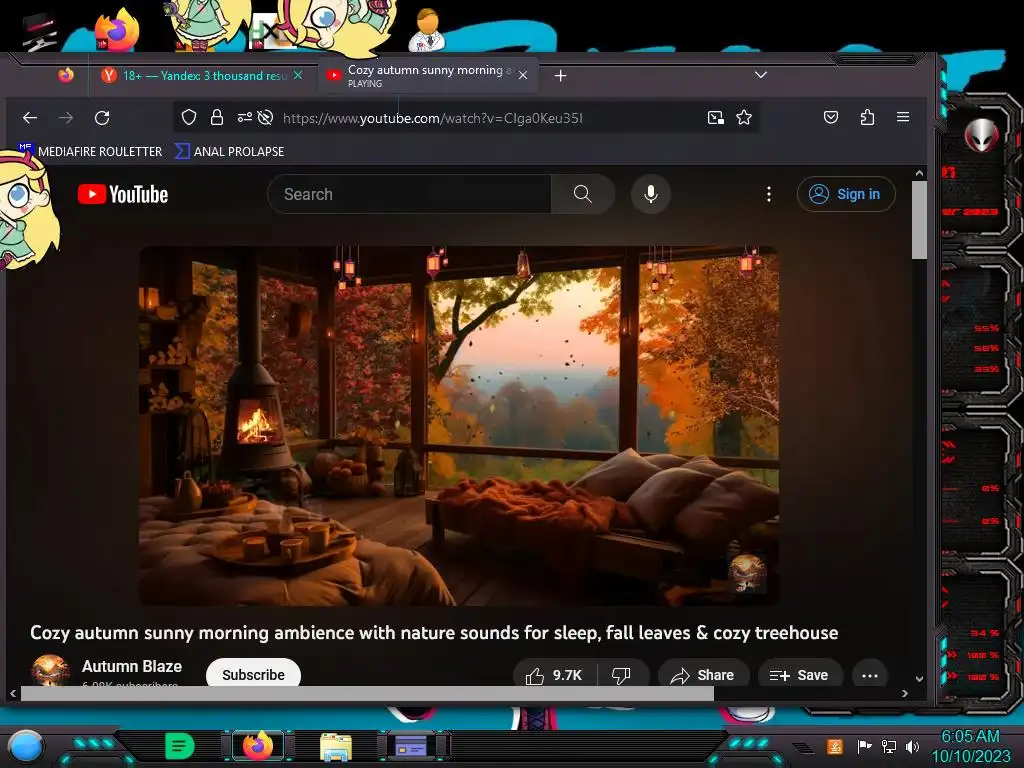Screen dimensions: 1024x768
Task: Open Autumn Blaze channel avatar
Action: (x=50, y=671)
